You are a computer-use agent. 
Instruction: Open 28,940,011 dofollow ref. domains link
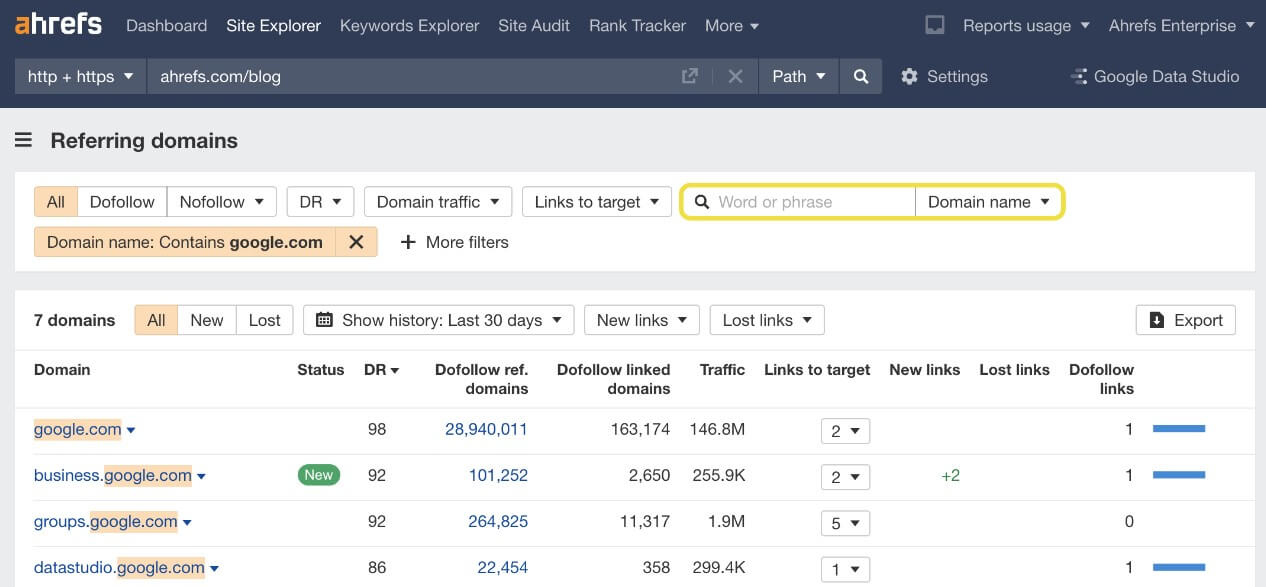[x=486, y=429]
